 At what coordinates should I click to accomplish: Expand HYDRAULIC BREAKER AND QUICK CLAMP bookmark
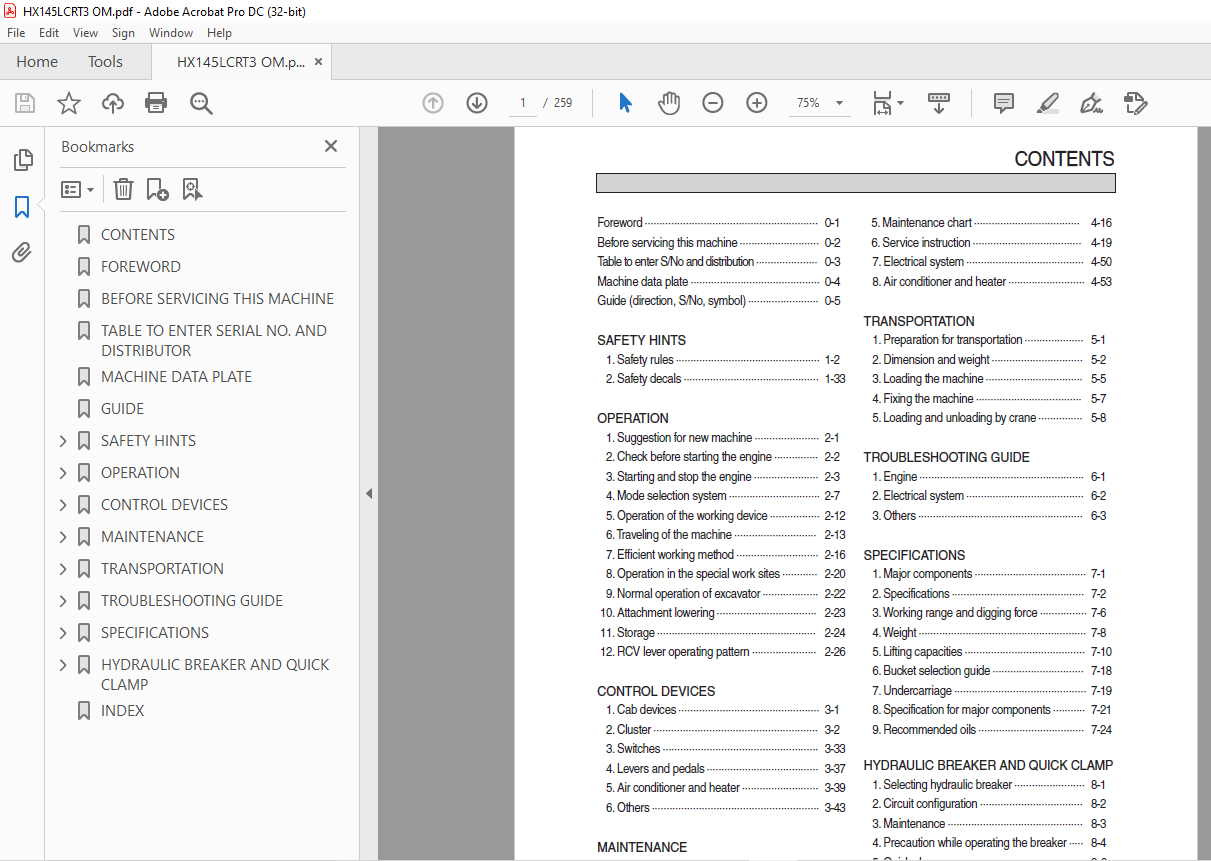point(64,665)
